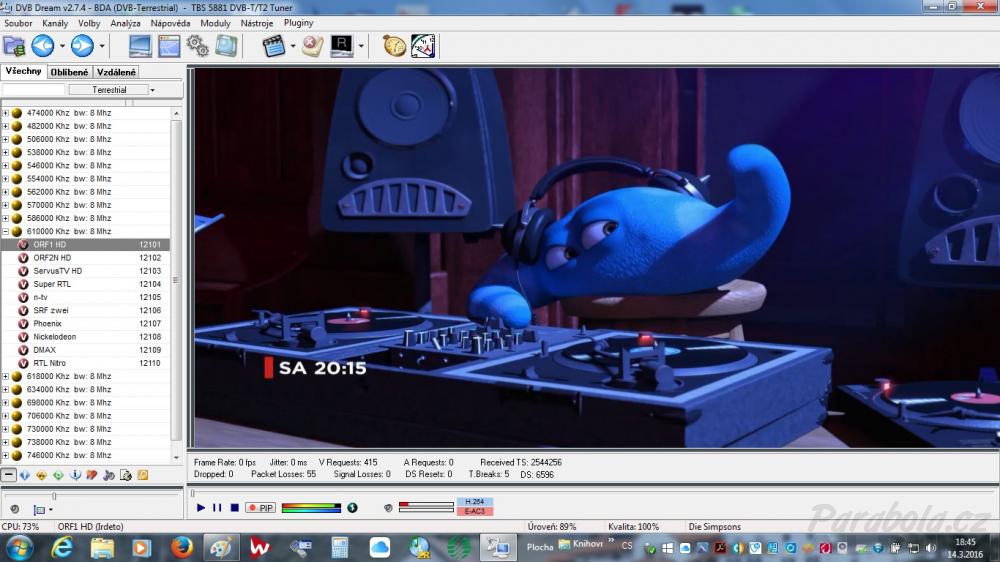The height and width of the screenshot is (562, 1000).
Task: Click the yellow radiation channel list icon
Action: point(41,475)
